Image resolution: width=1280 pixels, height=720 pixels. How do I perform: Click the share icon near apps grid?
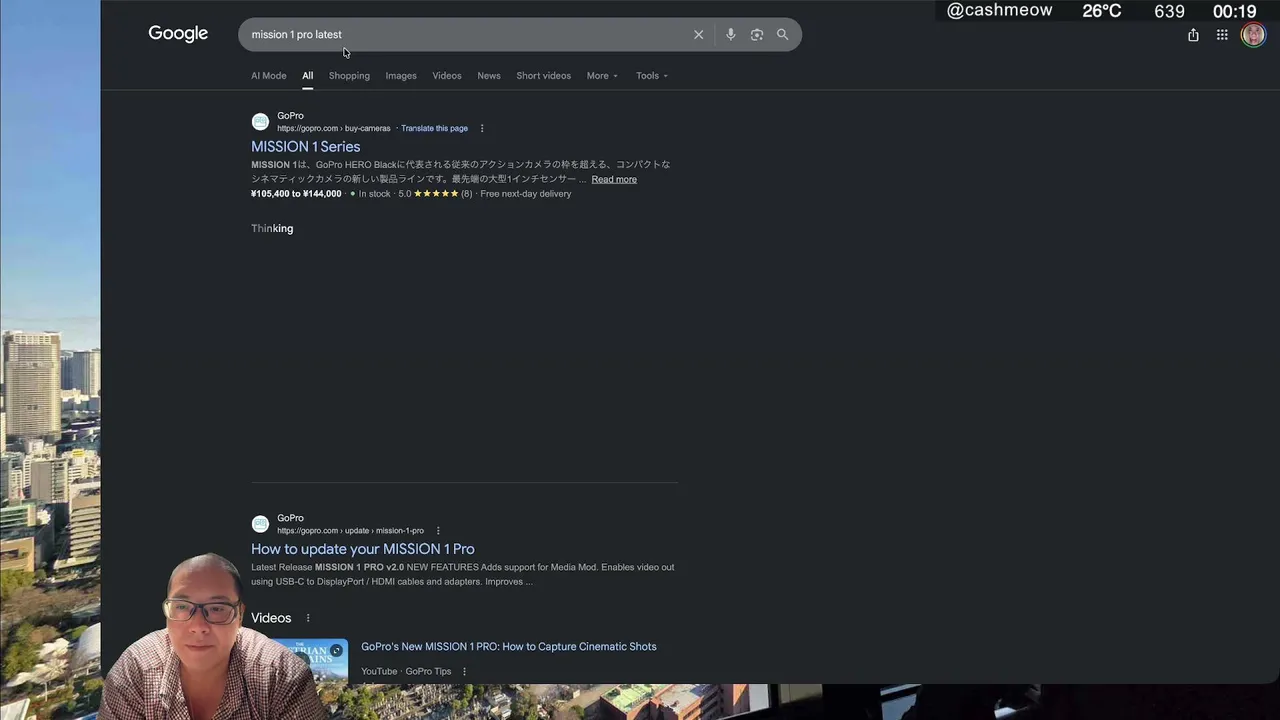coord(1193,35)
